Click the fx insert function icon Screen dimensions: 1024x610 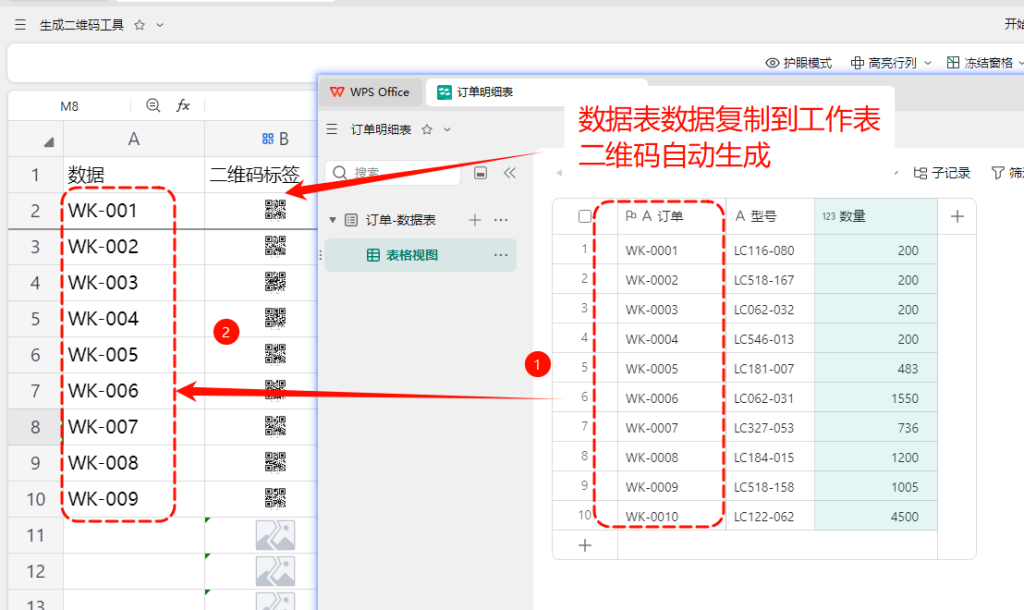pos(183,105)
